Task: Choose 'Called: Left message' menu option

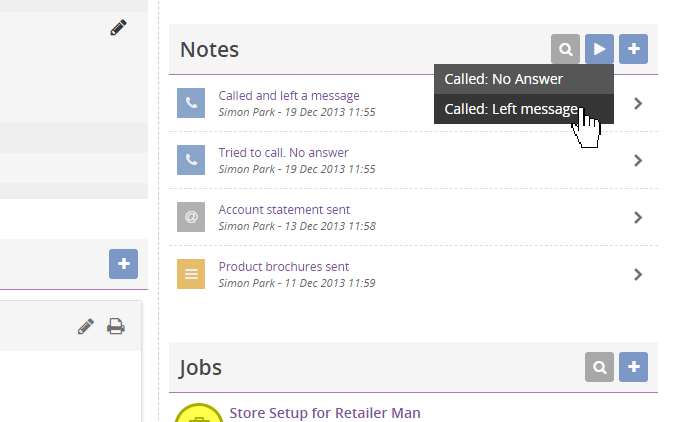Action: [x=524, y=109]
